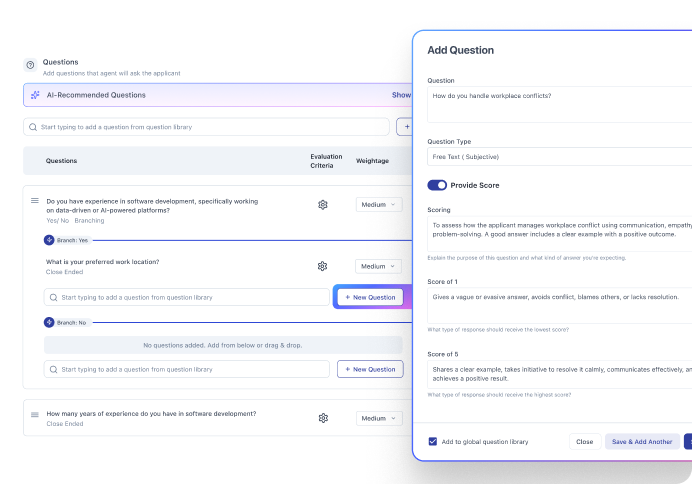The image size is (692, 484).
Task: Click New Question button under Branch: No
Action: (369, 369)
